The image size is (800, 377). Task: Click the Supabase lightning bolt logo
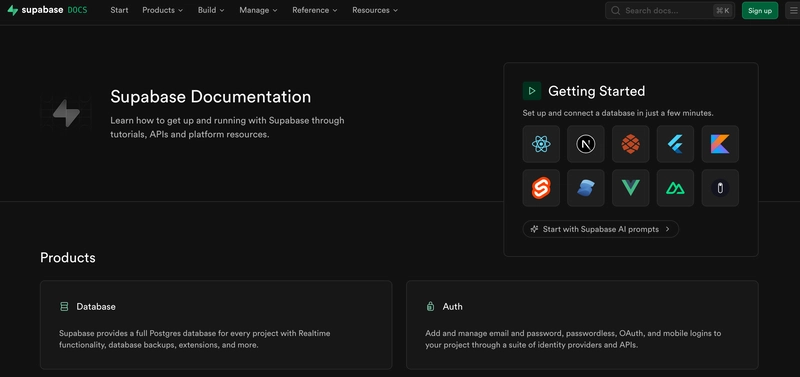[12, 10]
